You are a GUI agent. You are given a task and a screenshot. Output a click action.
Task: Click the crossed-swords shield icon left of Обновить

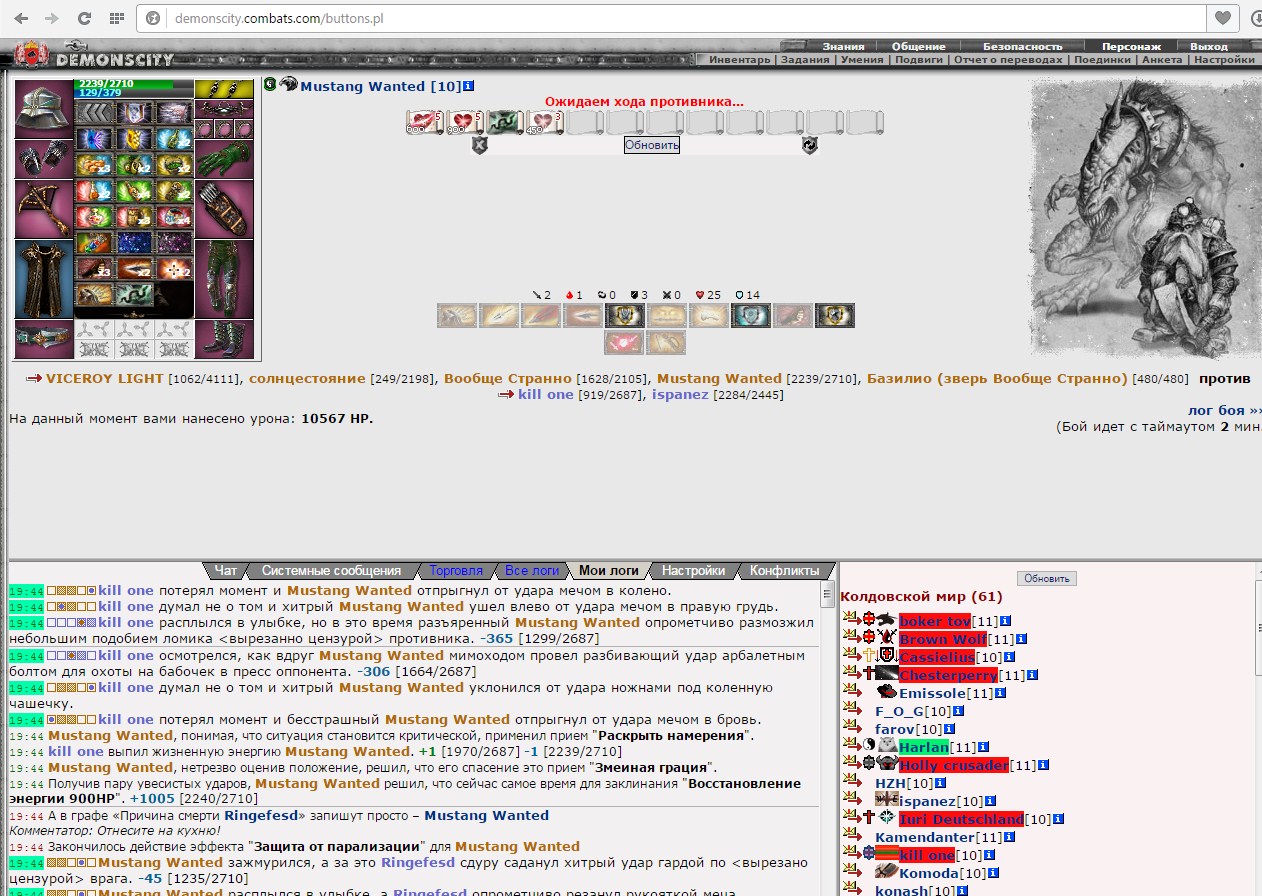pyautogui.click(x=479, y=145)
